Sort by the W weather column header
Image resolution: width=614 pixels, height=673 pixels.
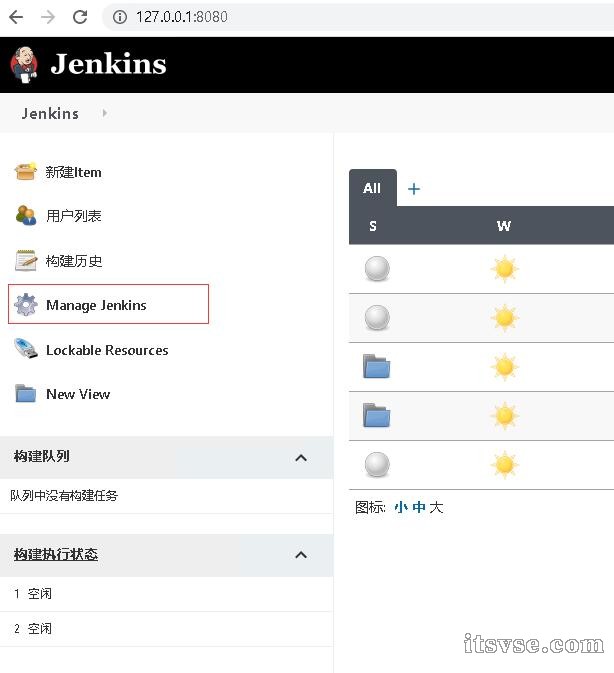pyautogui.click(x=504, y=226)
